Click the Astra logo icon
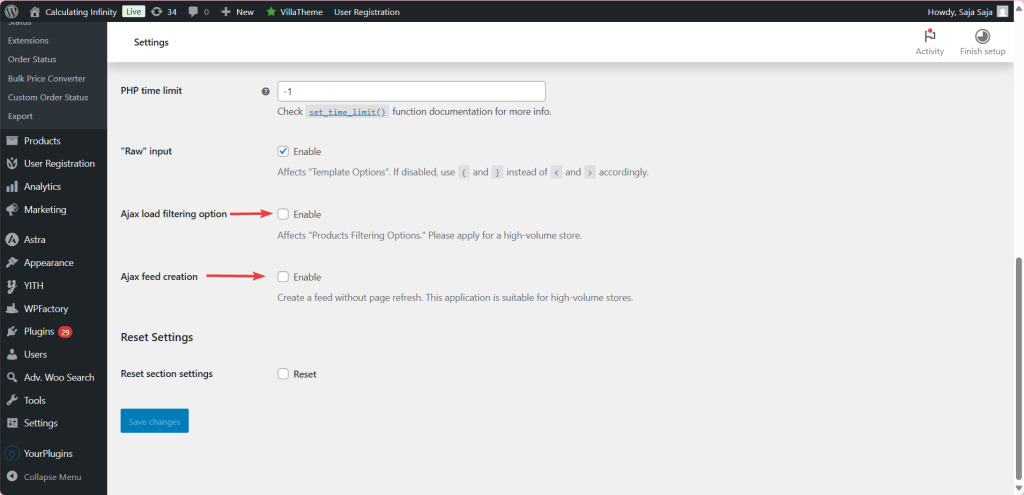Image resolution: width=1024 pixels, height=495 pixels. tap(12, 240)
